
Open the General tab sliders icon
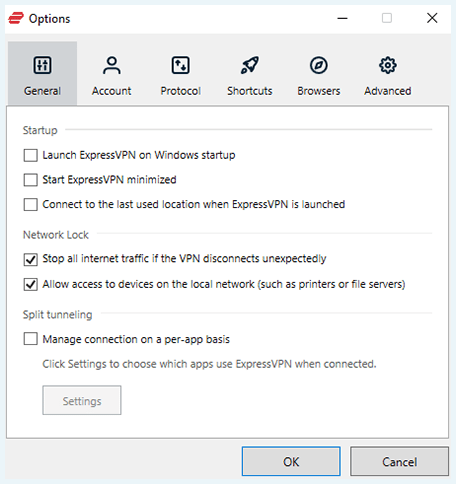tap(42, 65)
